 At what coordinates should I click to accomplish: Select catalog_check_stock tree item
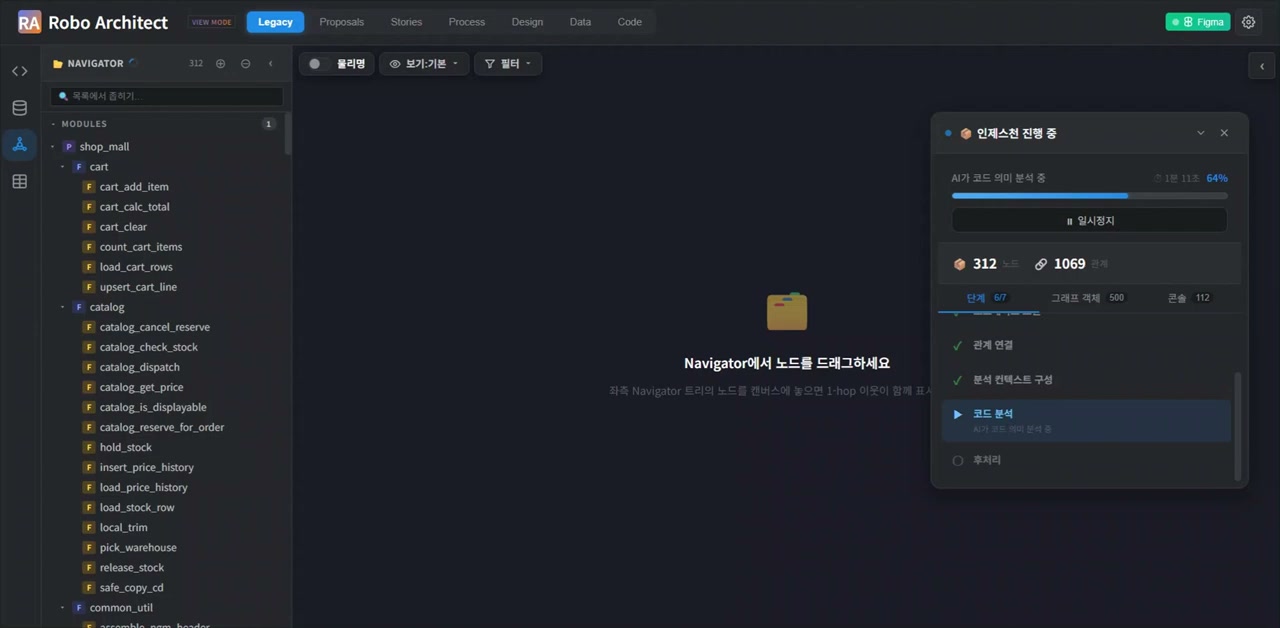[149, 347]
